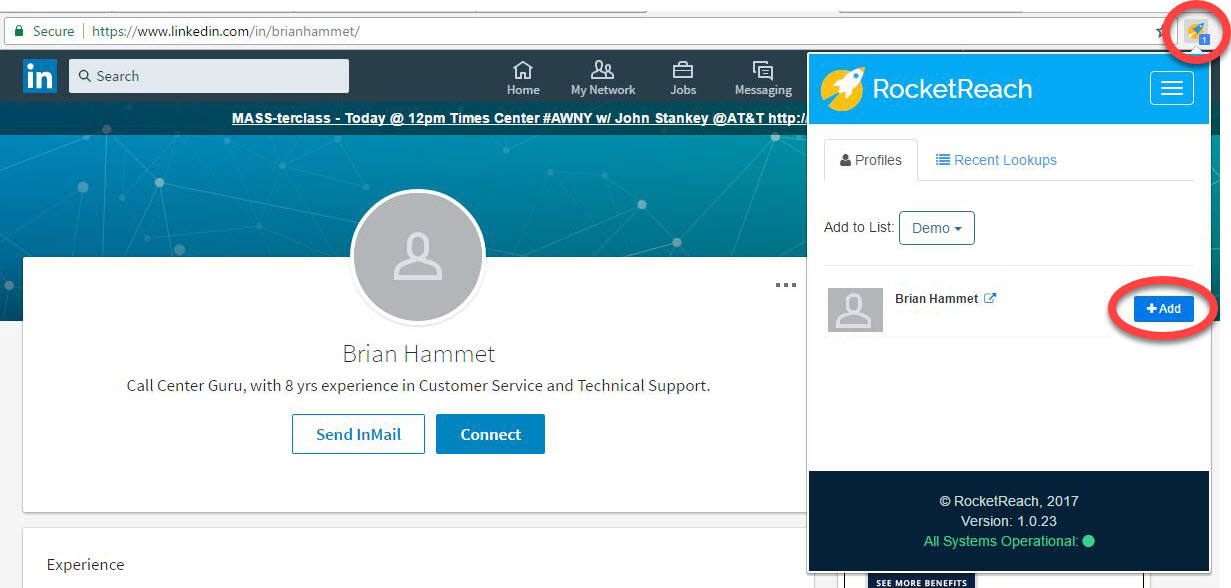Select the Profiles tab
The height and width of the screenshot is (588, 1231).
870,160
